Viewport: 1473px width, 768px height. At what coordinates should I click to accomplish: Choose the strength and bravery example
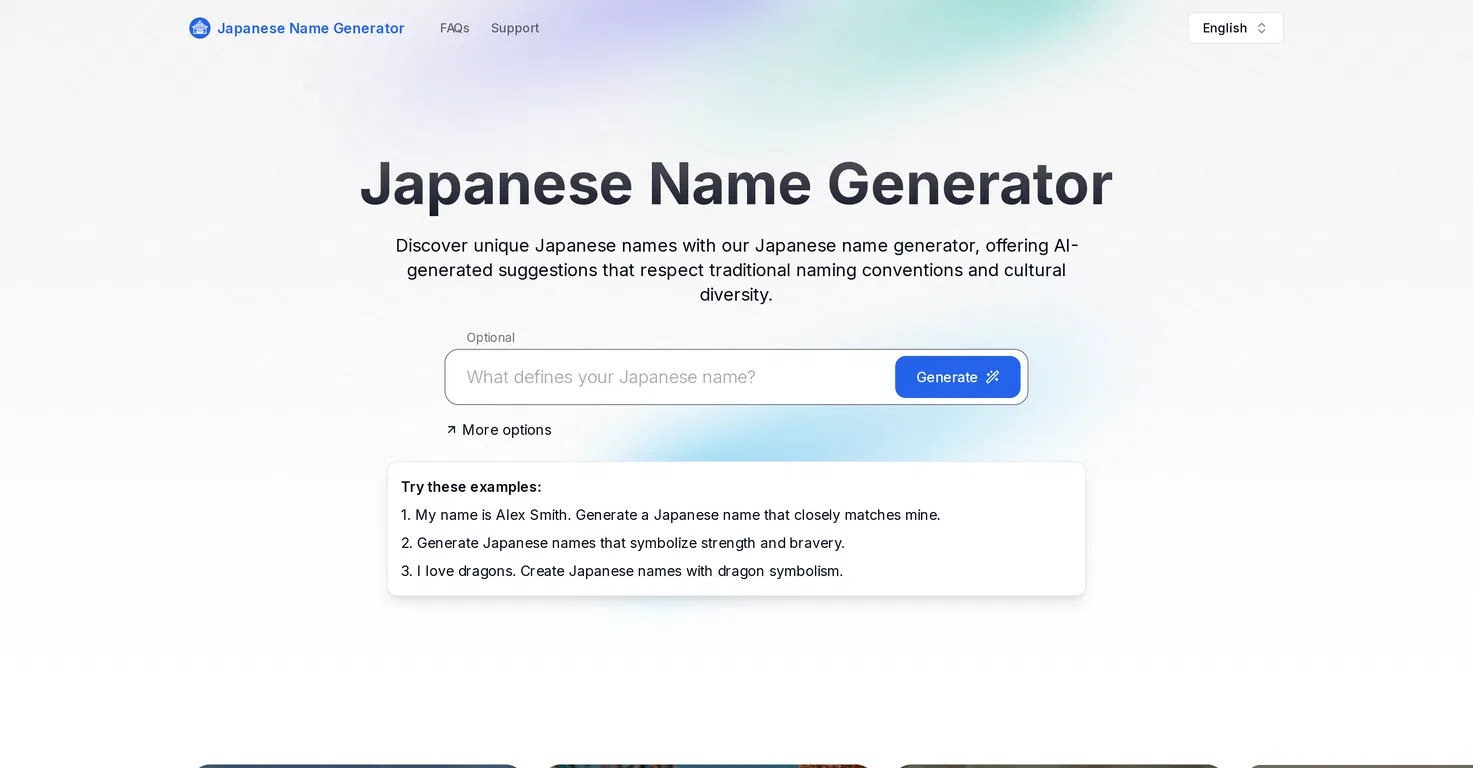tap(623, 543)
